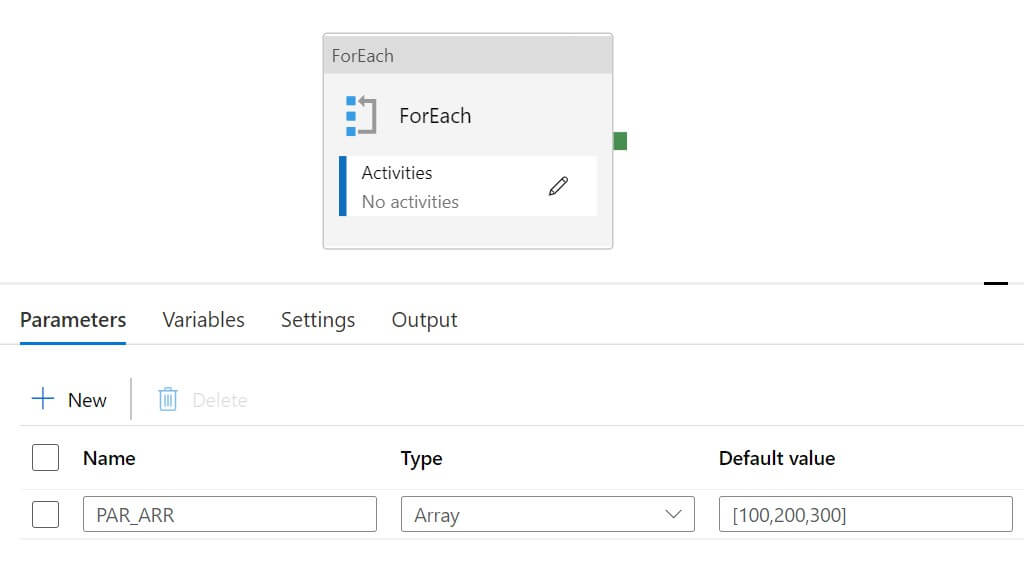Click the ForEach activity name text
This screenshot has height=565, width=1024.
pos(435,116)
